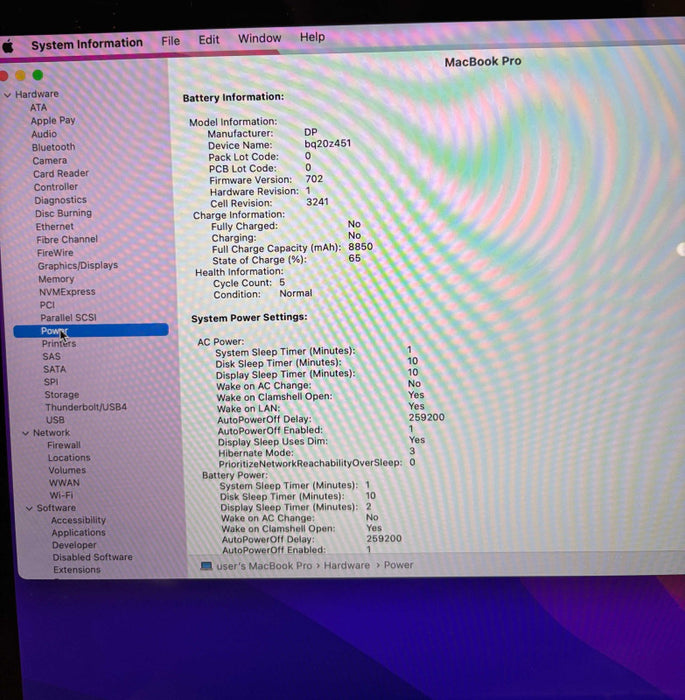This screenshot has width=685, height=700.
Task: Select Volumes under Network
Action: click(67, 470)
